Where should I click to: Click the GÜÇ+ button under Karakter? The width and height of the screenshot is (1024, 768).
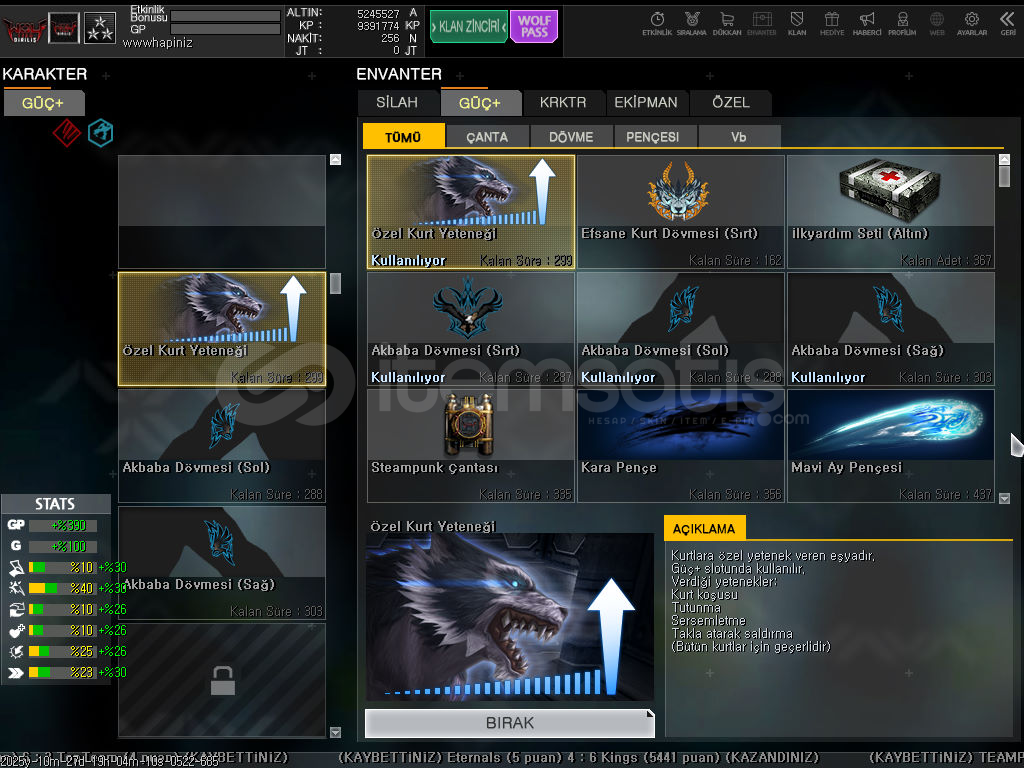click(x=44, y=103)
